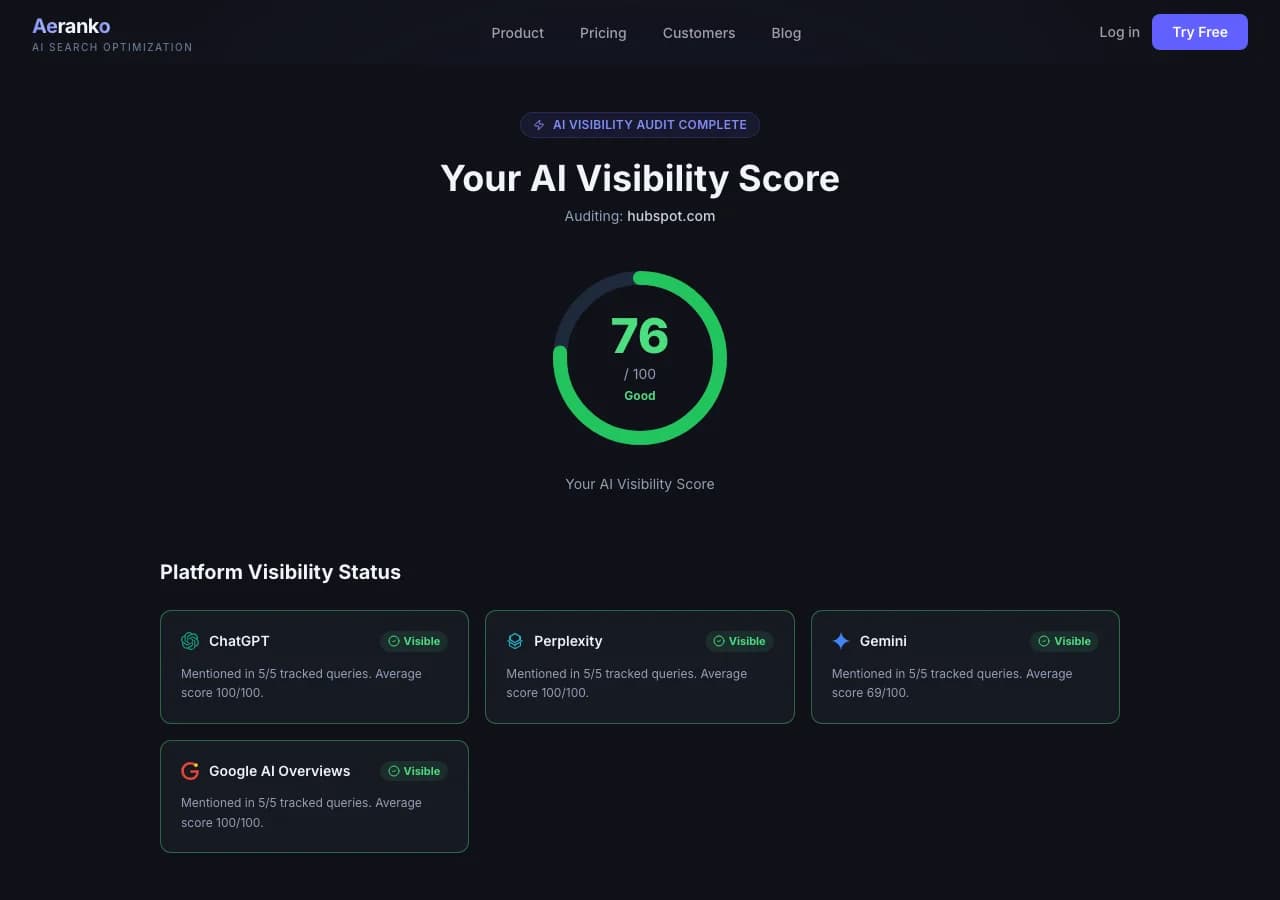This screenshot has height=900, width=1280.
Task: Click the Perplexity logo icon
Action: pyautogui.click(x=515, y=641)
